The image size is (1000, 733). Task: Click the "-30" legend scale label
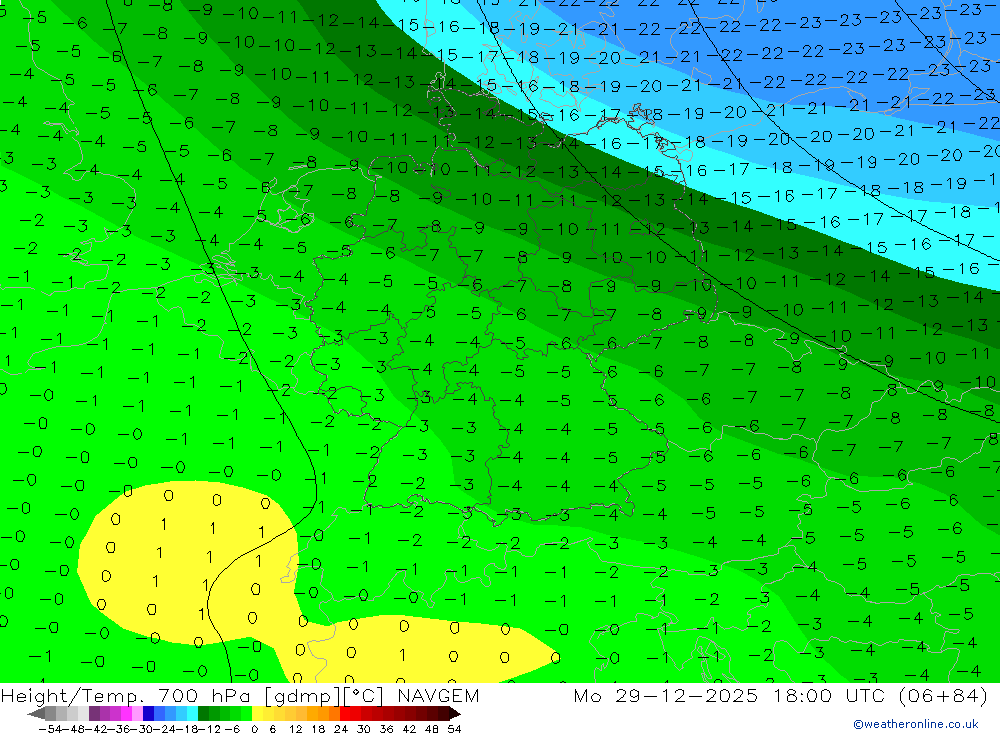tap(142, 729)
